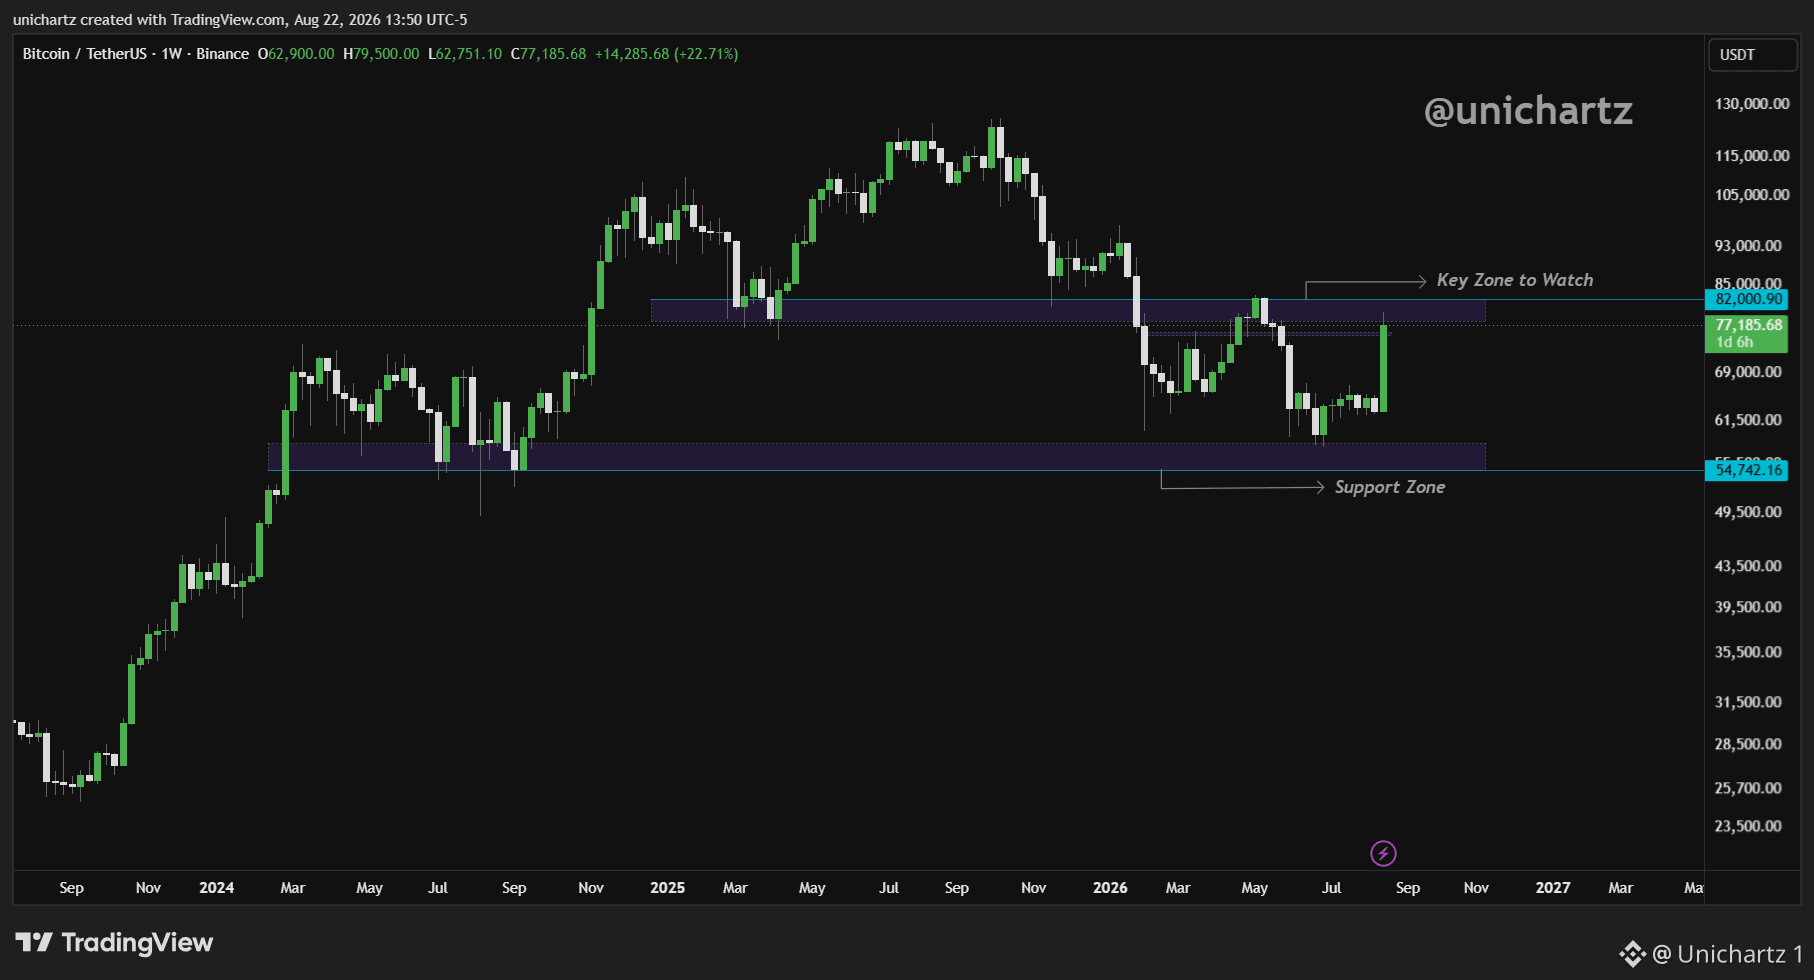Click the 2026 label on time axis
The width and height of the screenshot is (1814, 980).
[x=1110, y=888]
